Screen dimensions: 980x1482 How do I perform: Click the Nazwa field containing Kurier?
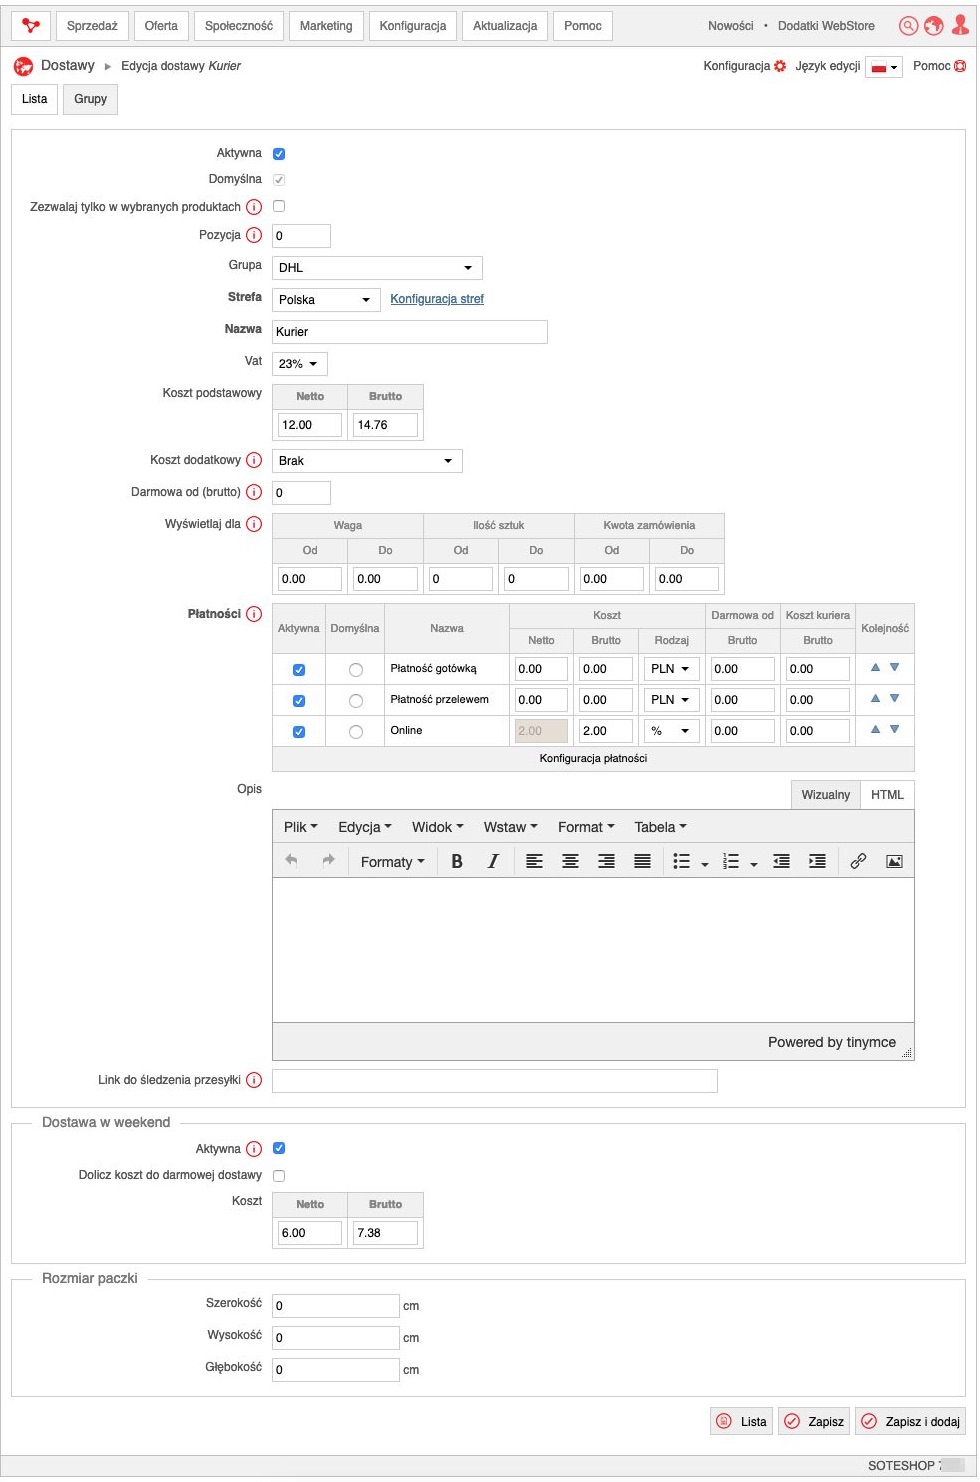(410, 332)
